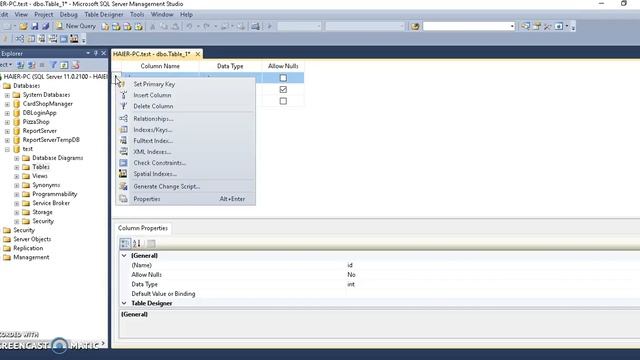This screenshot has width=640, height=360.
Task: Open the Connect dropdown in Object Explorer
Action: point(6,65)
